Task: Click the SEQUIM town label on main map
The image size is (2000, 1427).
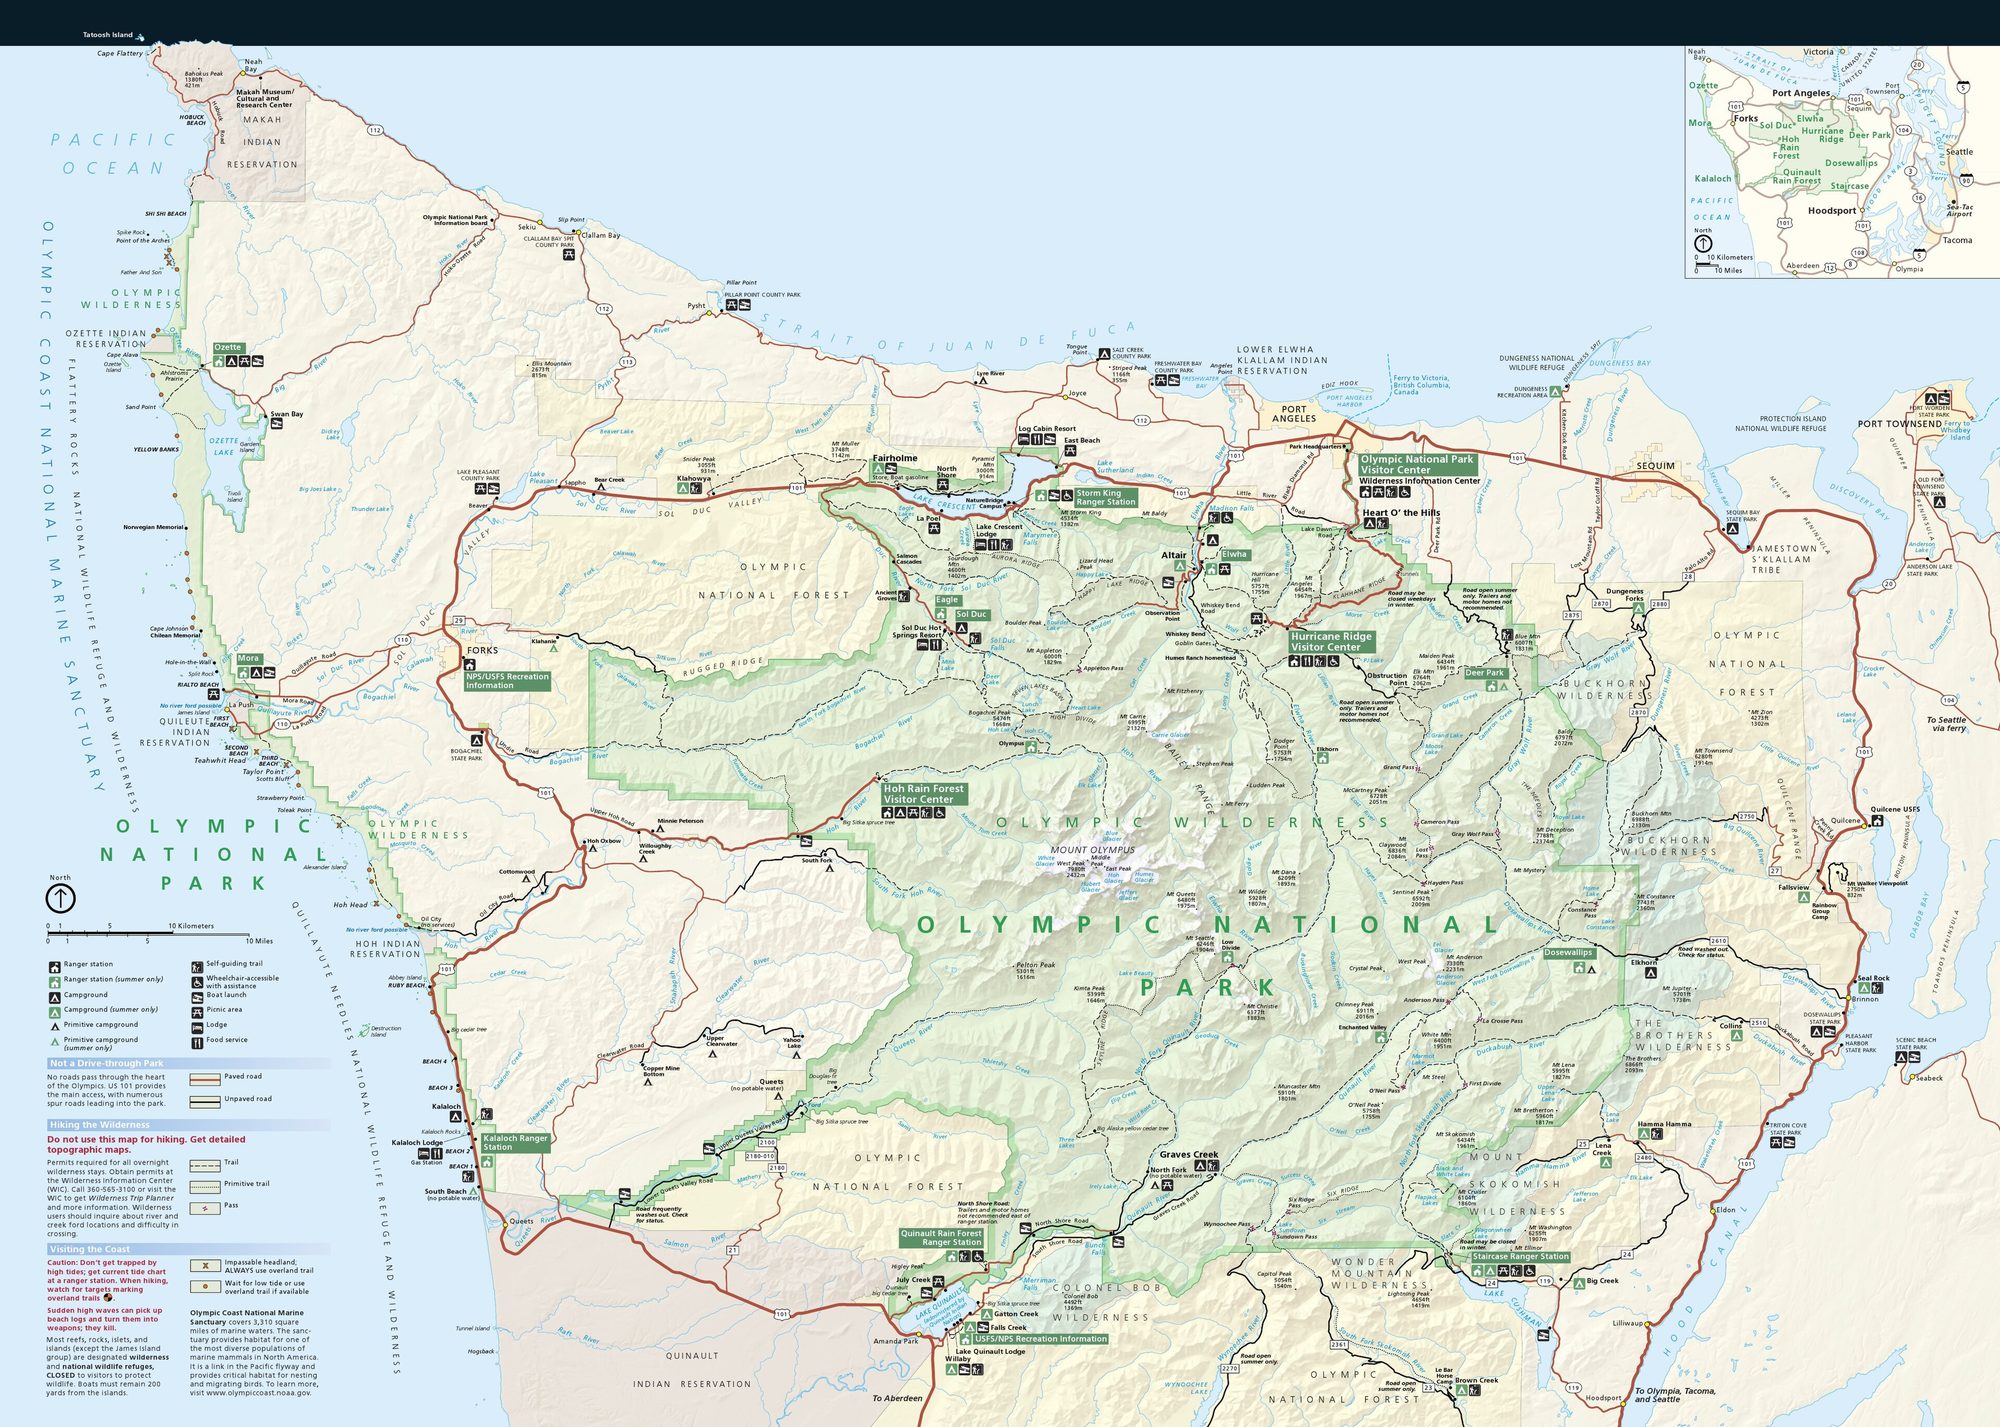Action: tap(1655, 466)
